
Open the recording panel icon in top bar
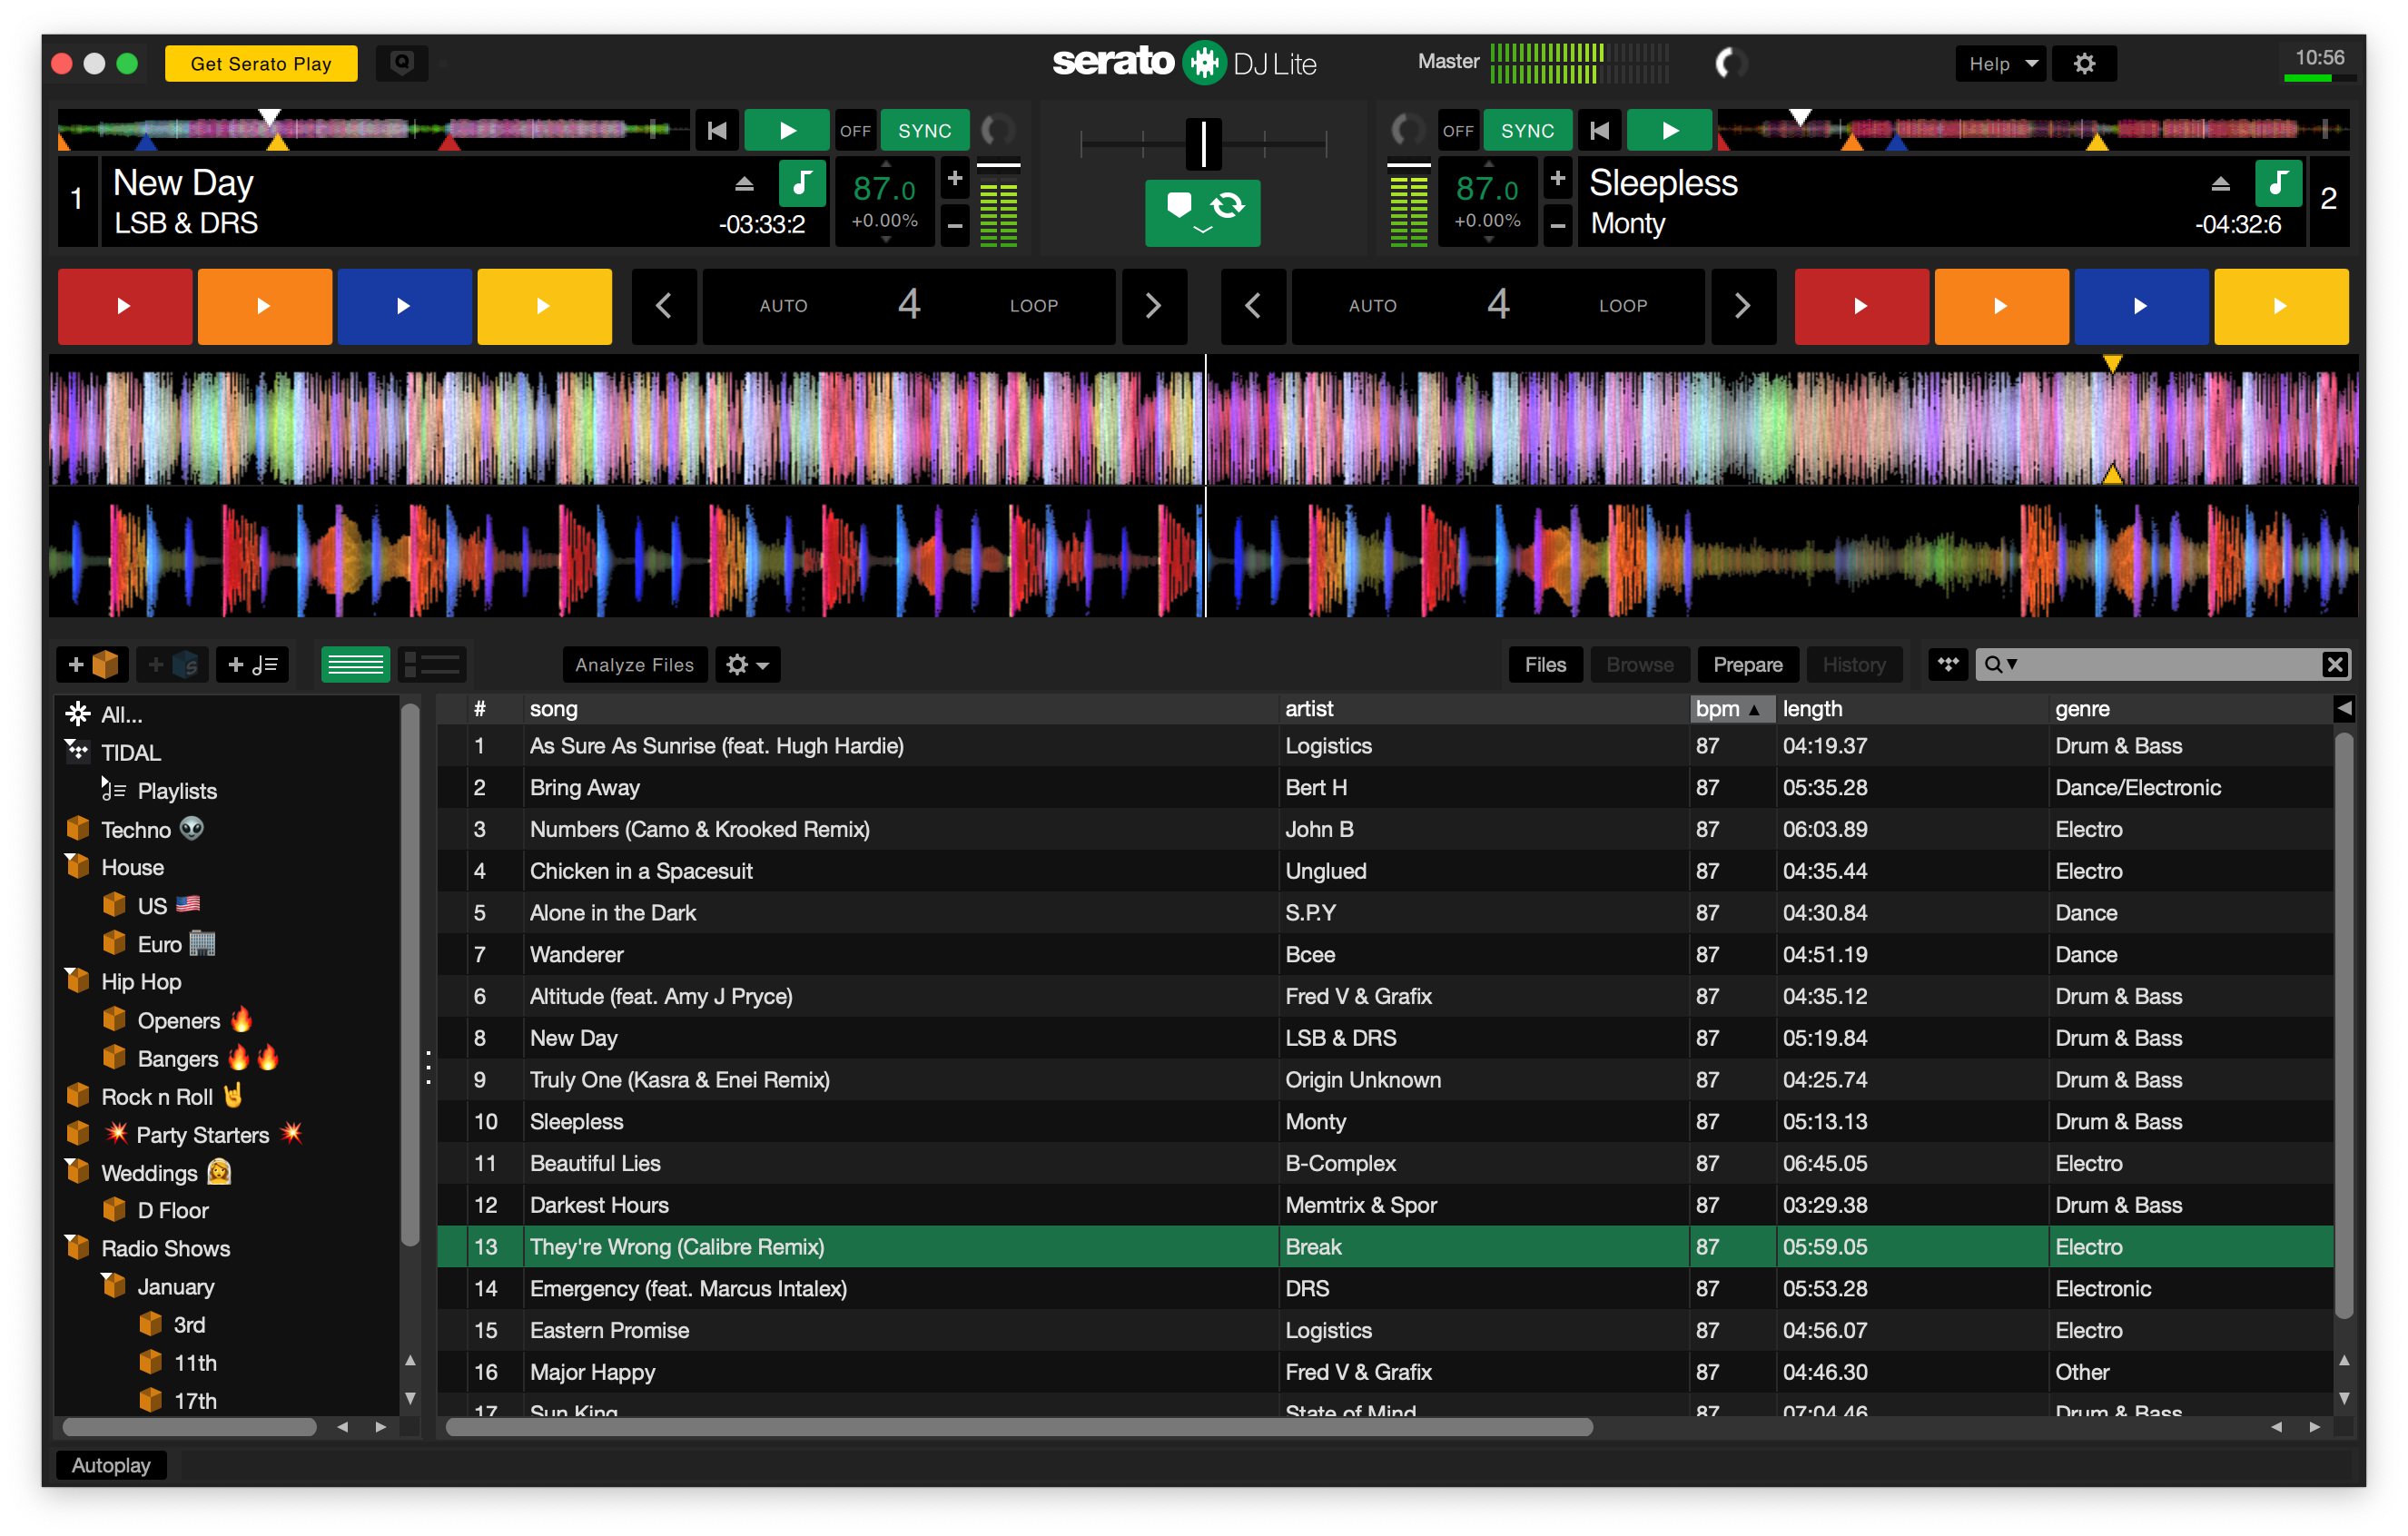(x=401, y=64)
